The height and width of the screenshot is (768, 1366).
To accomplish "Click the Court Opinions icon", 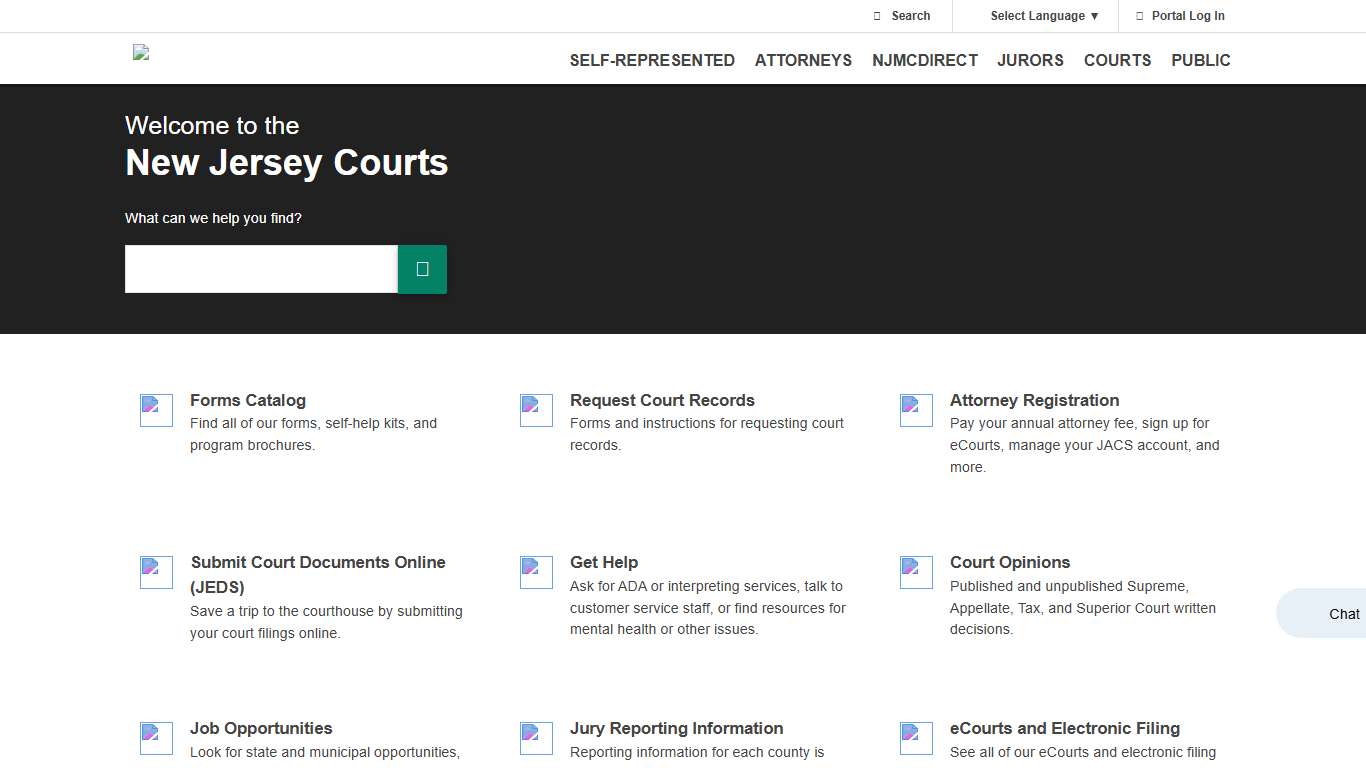I will 916,572.
